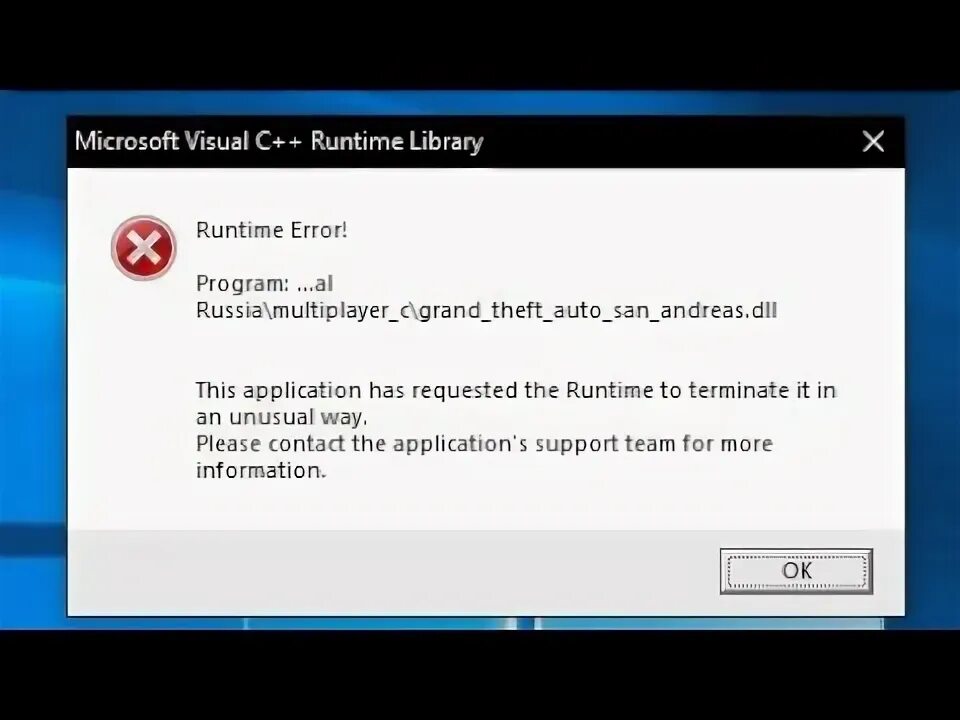960x720 pixels.
Task: Click the word 'information.' in the message
Action: 261,470
